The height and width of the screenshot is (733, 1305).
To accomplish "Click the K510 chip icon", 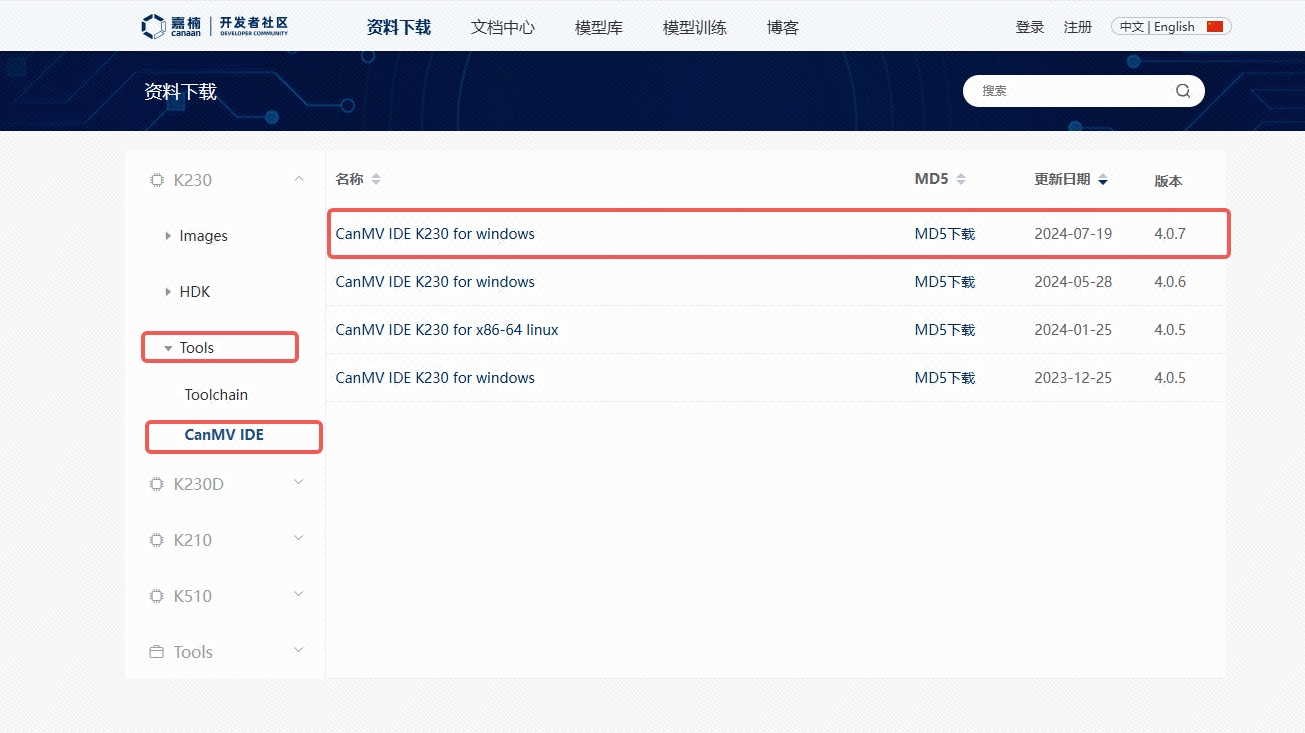I will coord(157,596).
